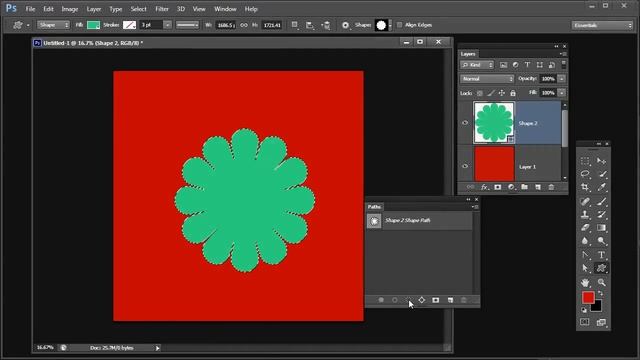Image resolution: width=640 pixels, height=360 pixels.
Task: Select the Hand tool
Action: 585,282
